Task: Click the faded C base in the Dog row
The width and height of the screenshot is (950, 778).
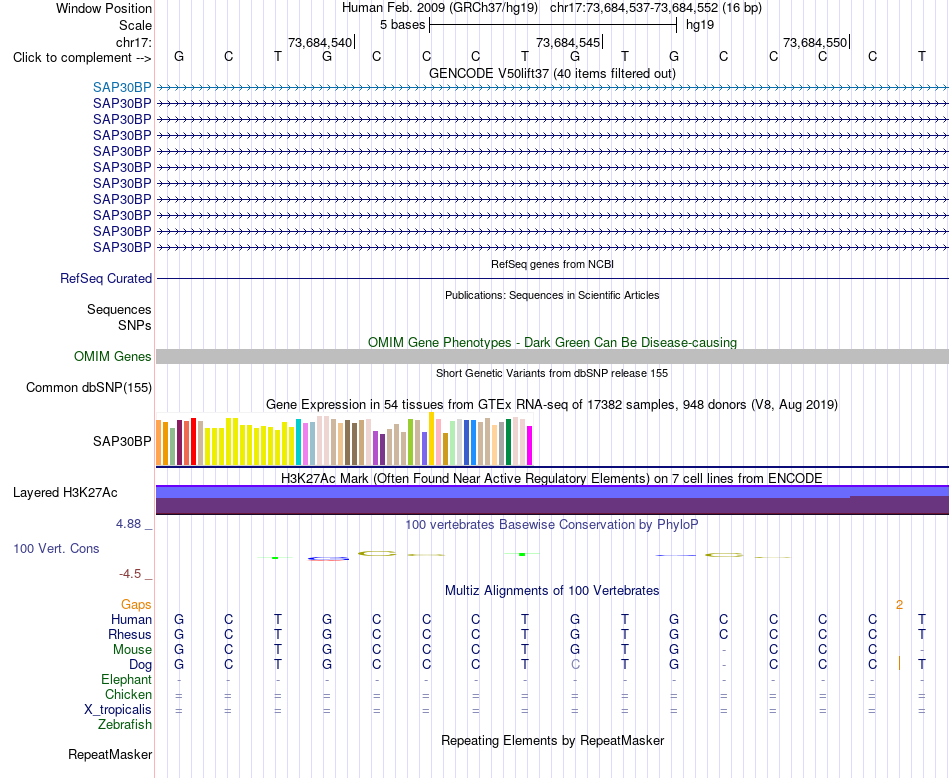Action: coord(575,665)
